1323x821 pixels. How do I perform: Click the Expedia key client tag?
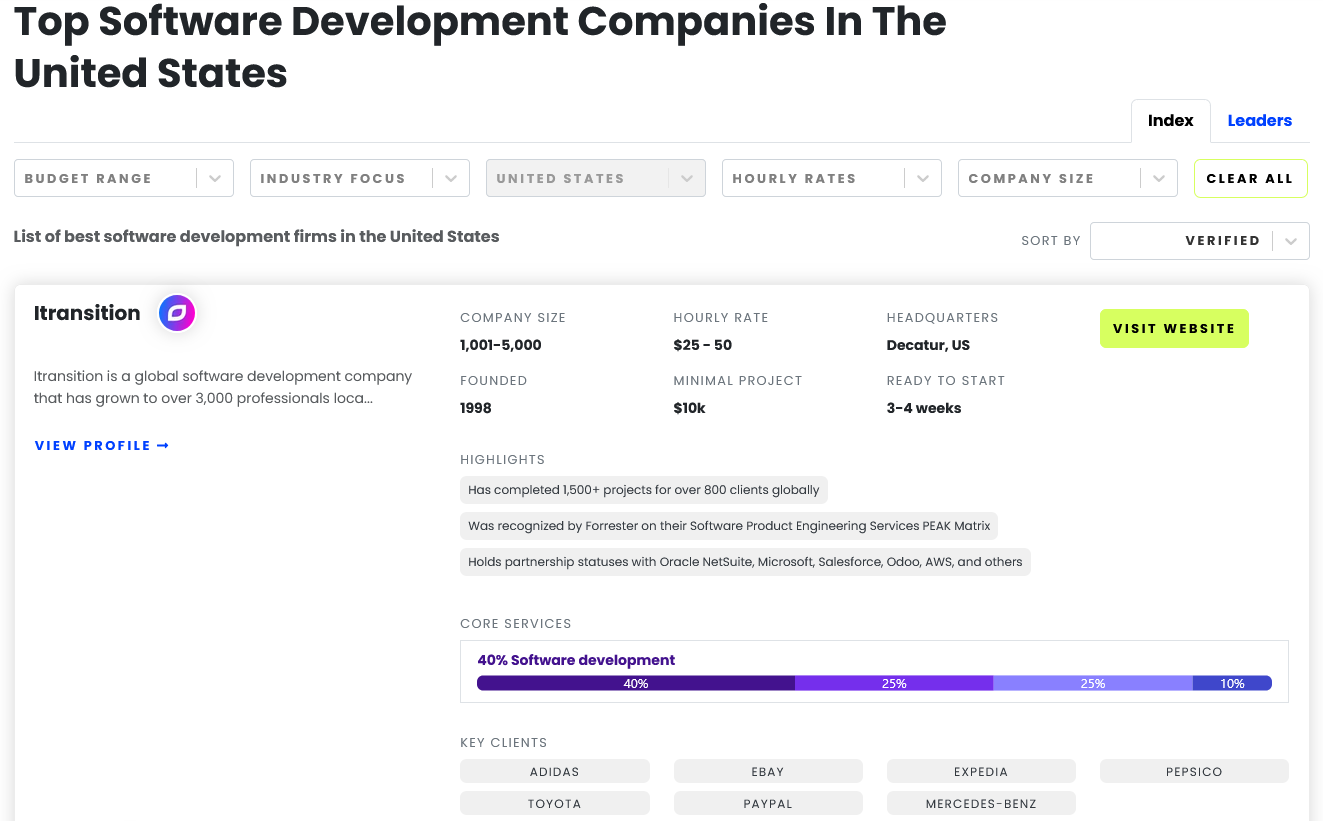[x=981, y=771]
